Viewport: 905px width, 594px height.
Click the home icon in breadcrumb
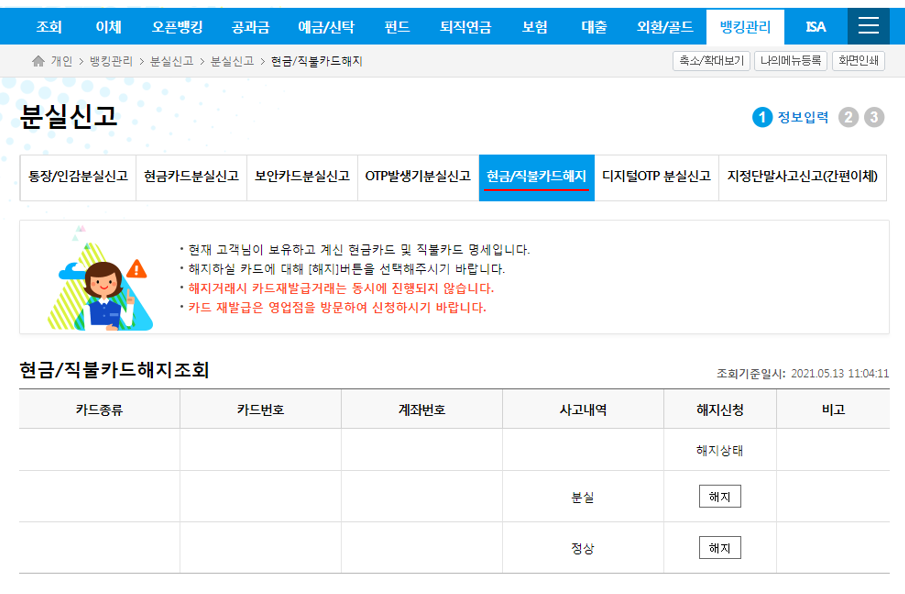pos(38,61)
